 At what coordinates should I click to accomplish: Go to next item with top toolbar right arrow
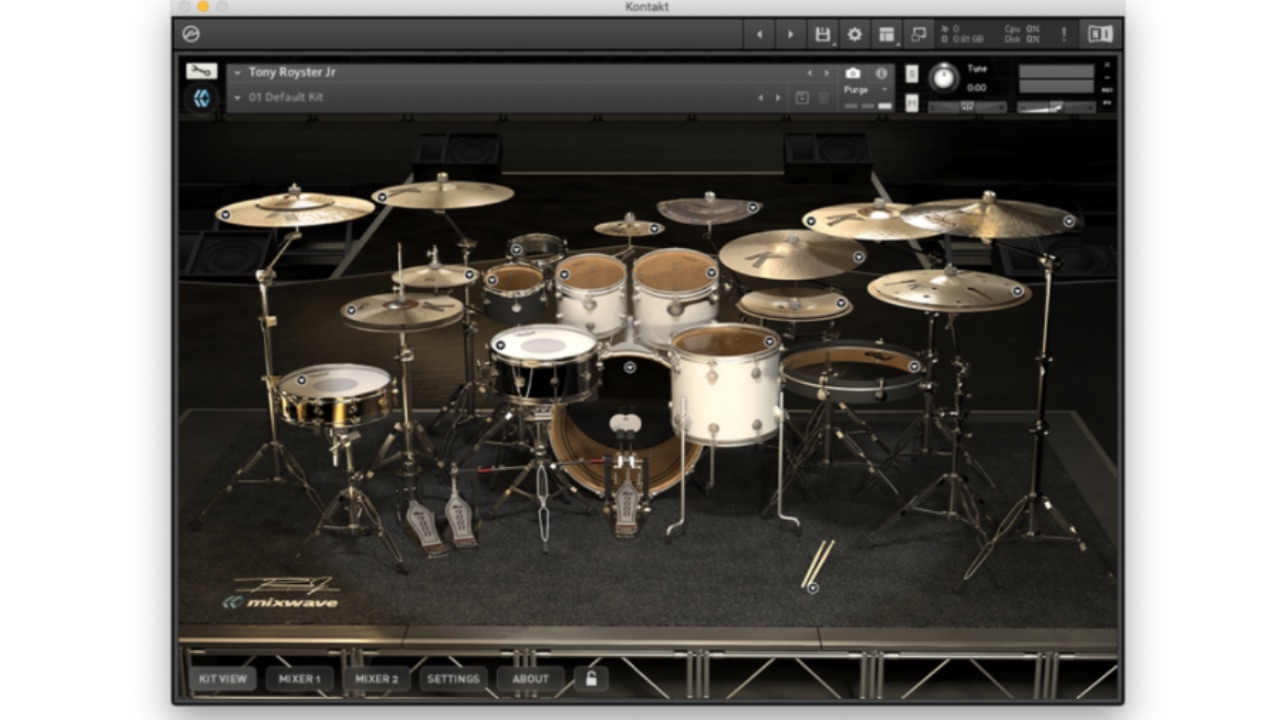(x=790, y=35)
